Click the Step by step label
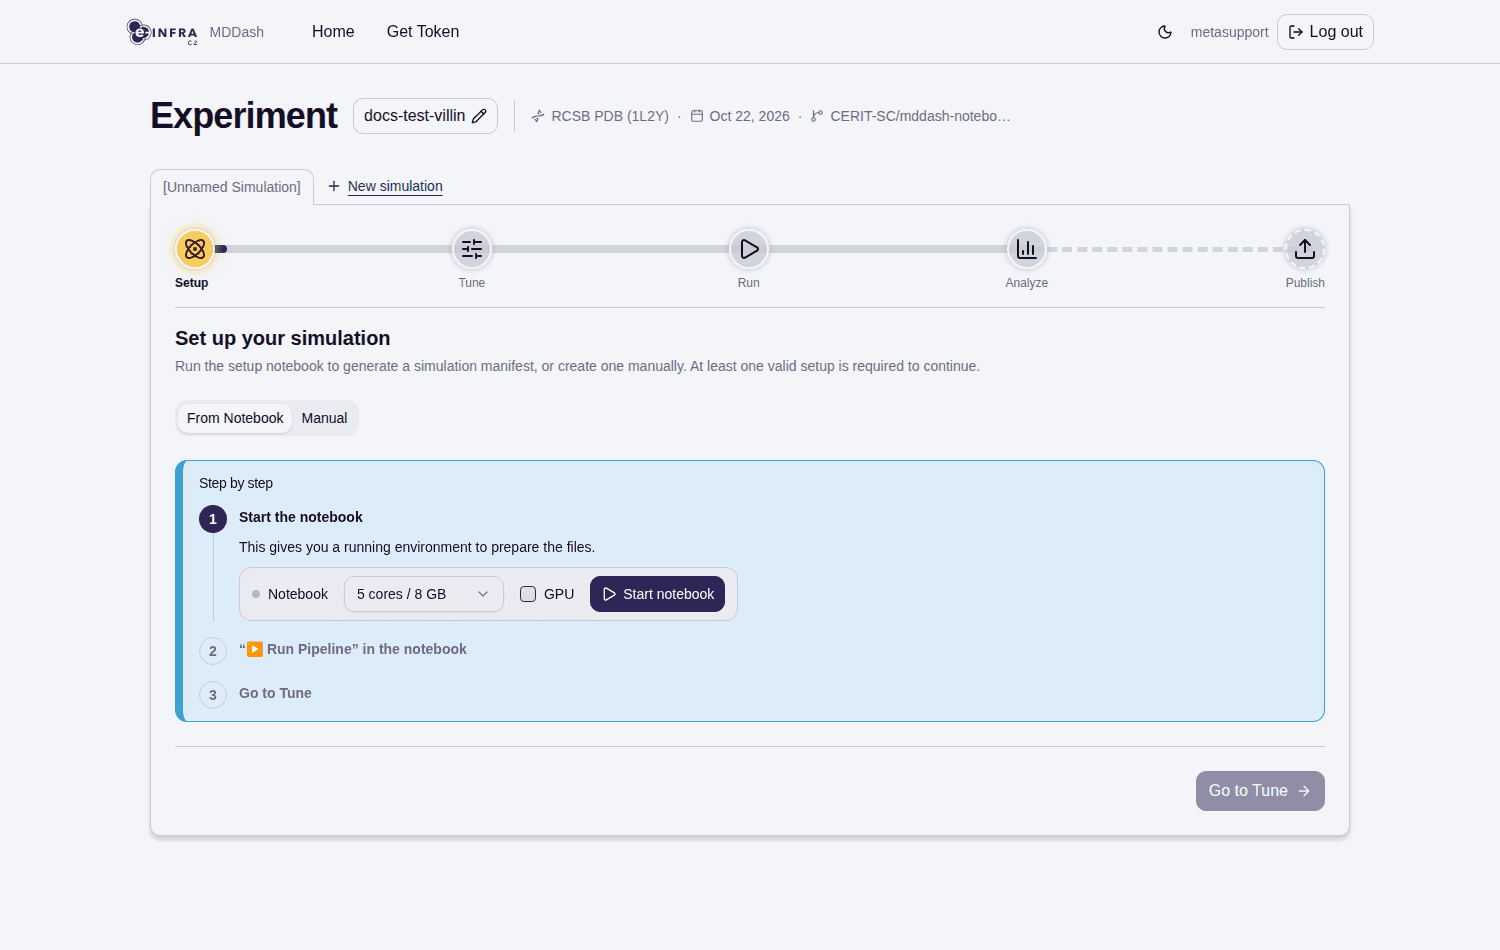This screenshot has height=950, width=1500. click(236, 483)
